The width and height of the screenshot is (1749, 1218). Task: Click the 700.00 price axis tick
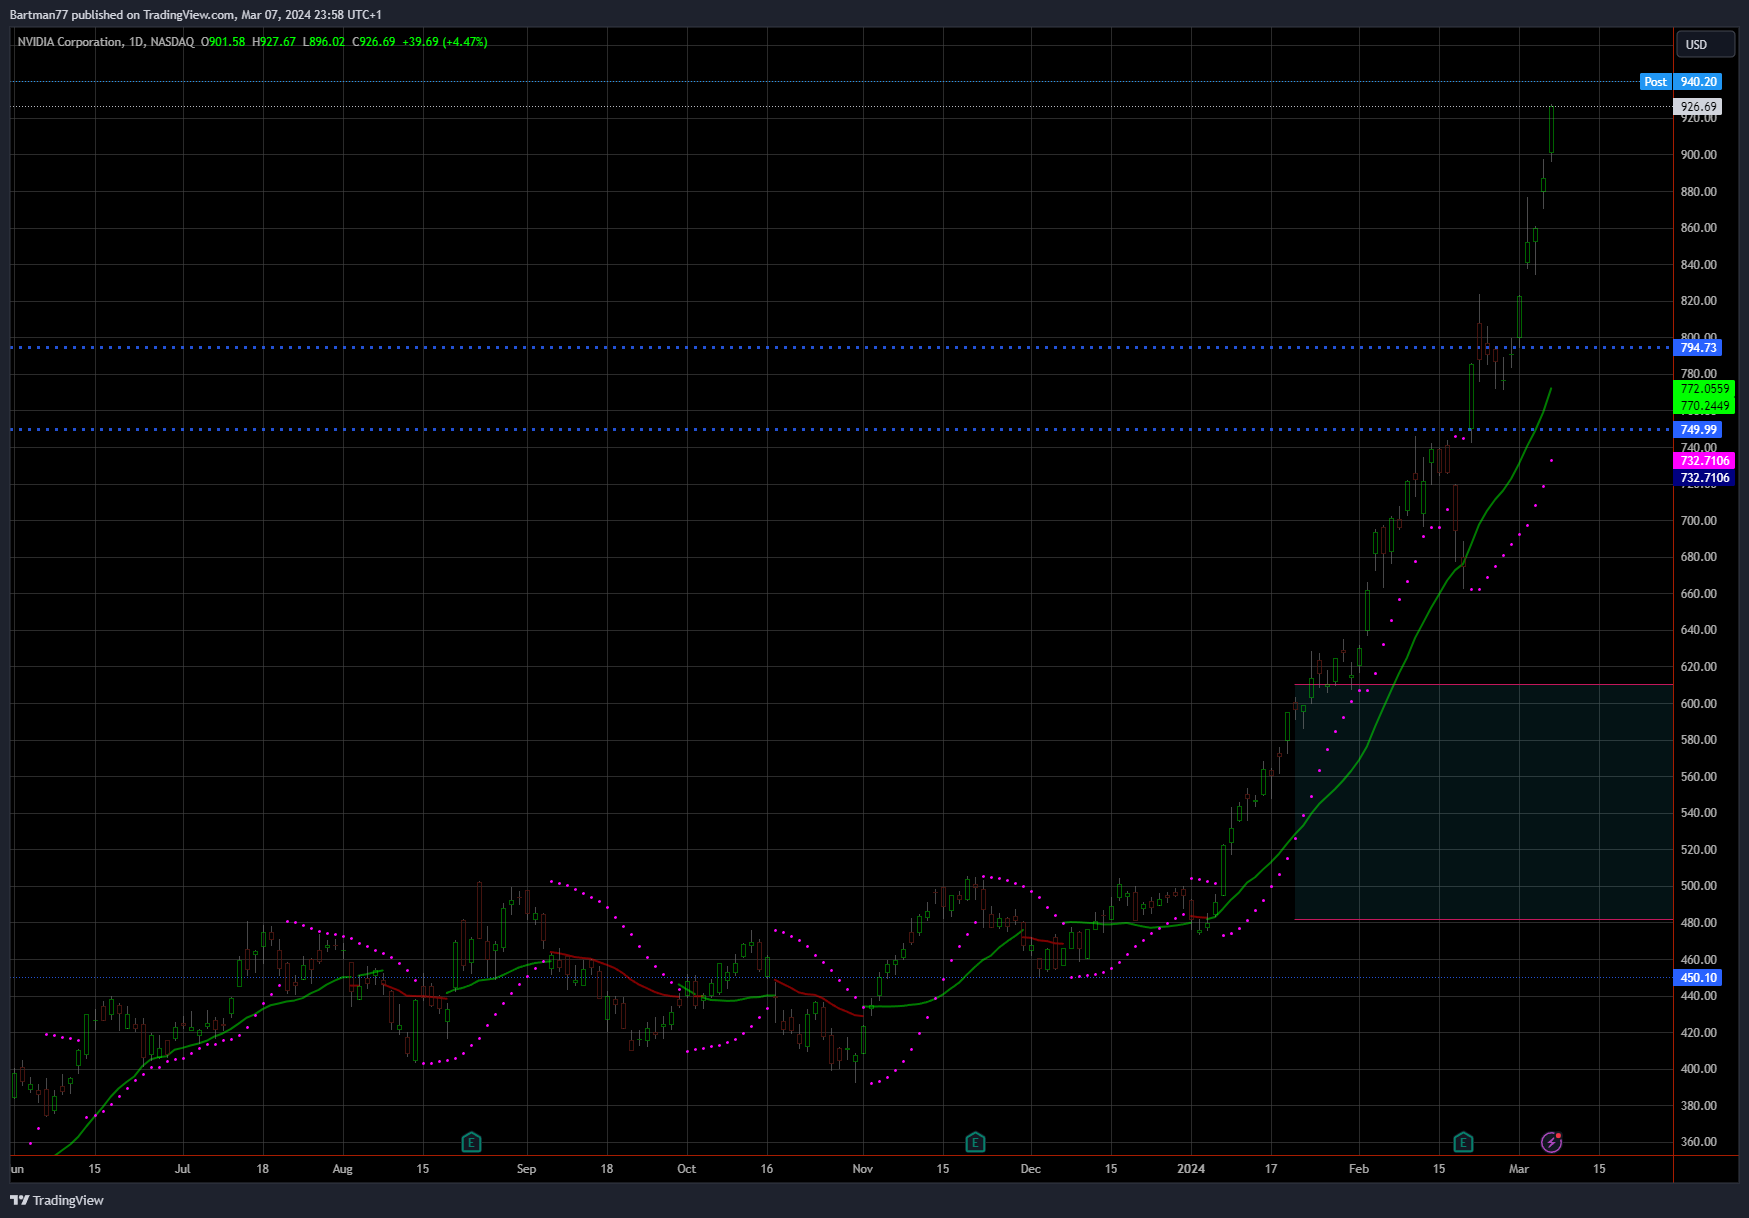point(1699,521)
